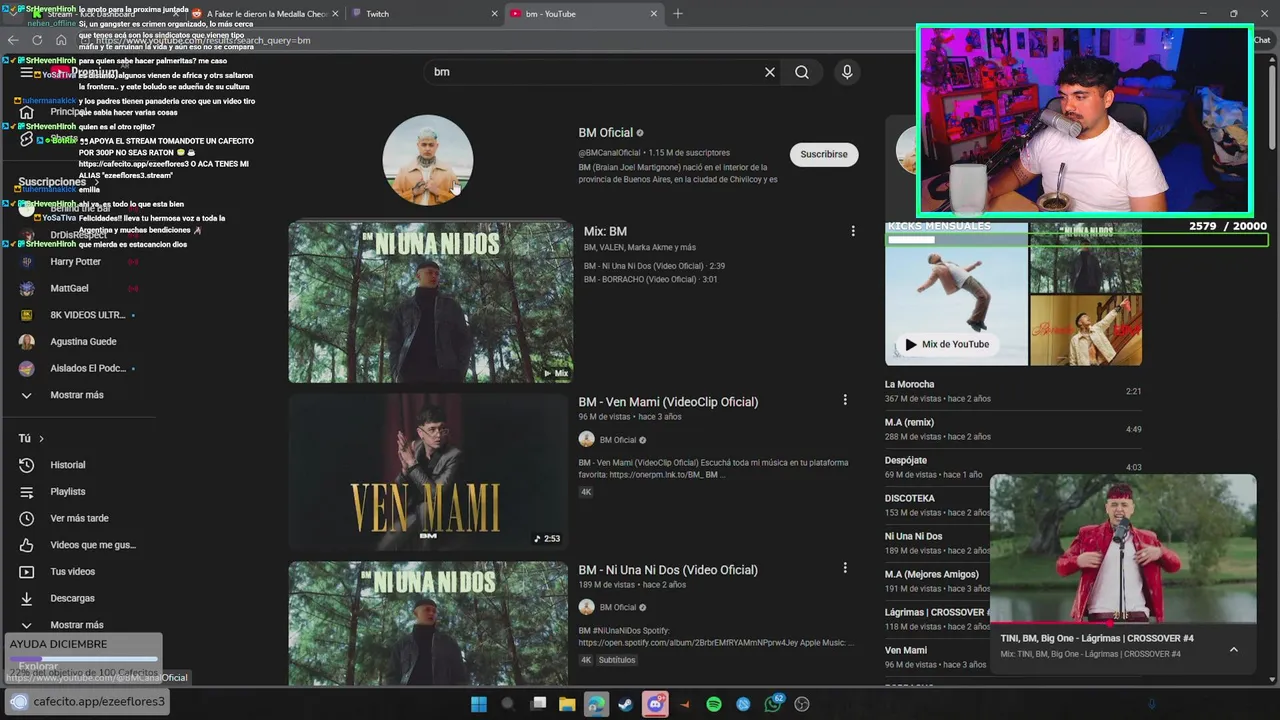1280x720 pixels.
Task: Reload the browser page
Action: tap(37, 40)
